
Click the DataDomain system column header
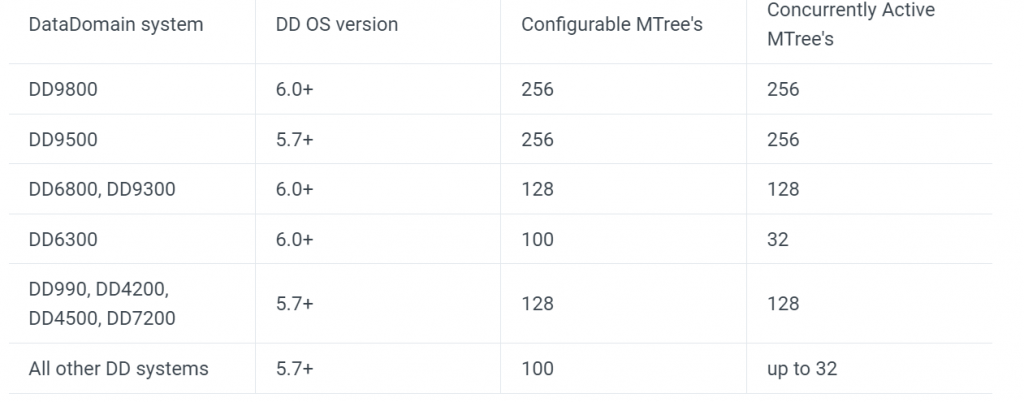click(x=115, y=24)
